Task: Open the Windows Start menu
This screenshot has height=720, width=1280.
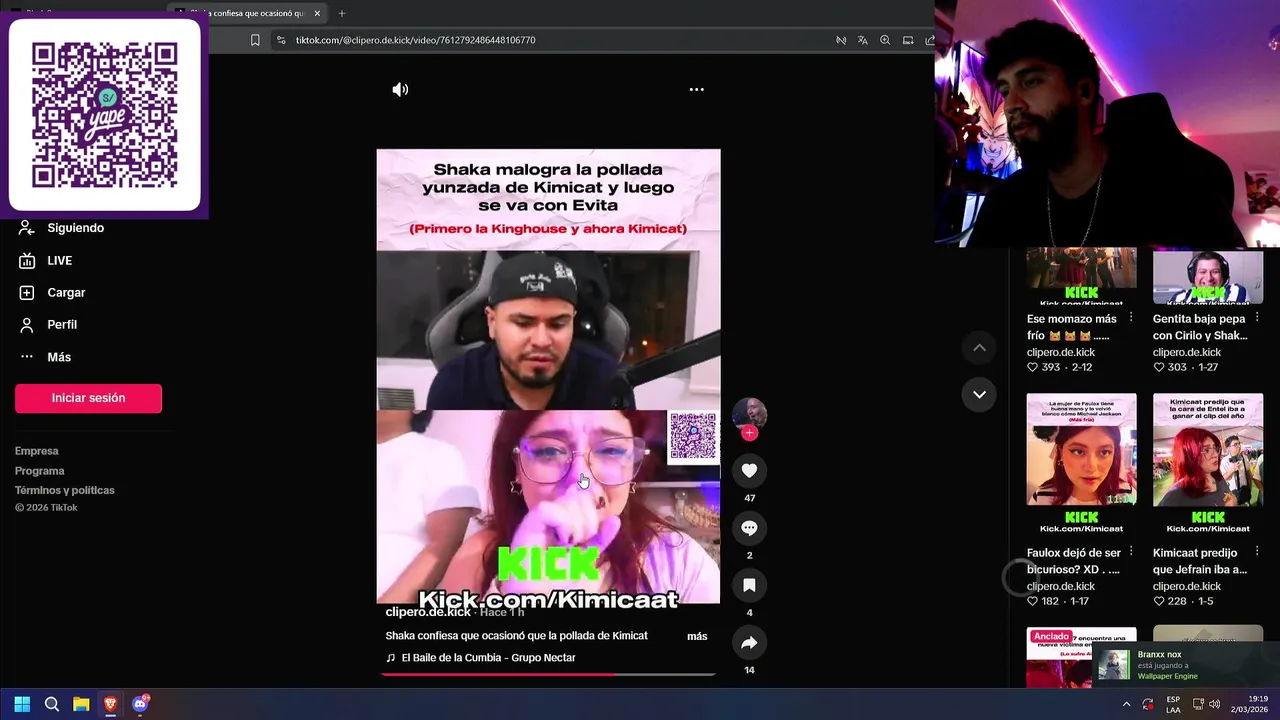Action: tap(22, 704)
